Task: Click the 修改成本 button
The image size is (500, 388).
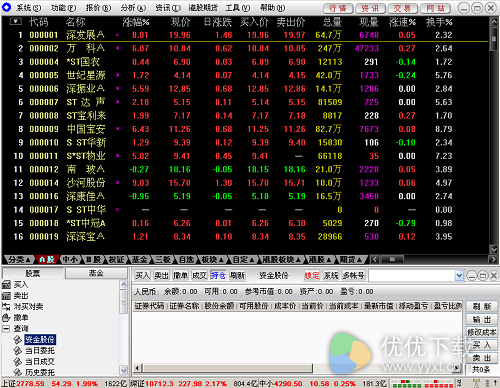Action: pos(482,332)
